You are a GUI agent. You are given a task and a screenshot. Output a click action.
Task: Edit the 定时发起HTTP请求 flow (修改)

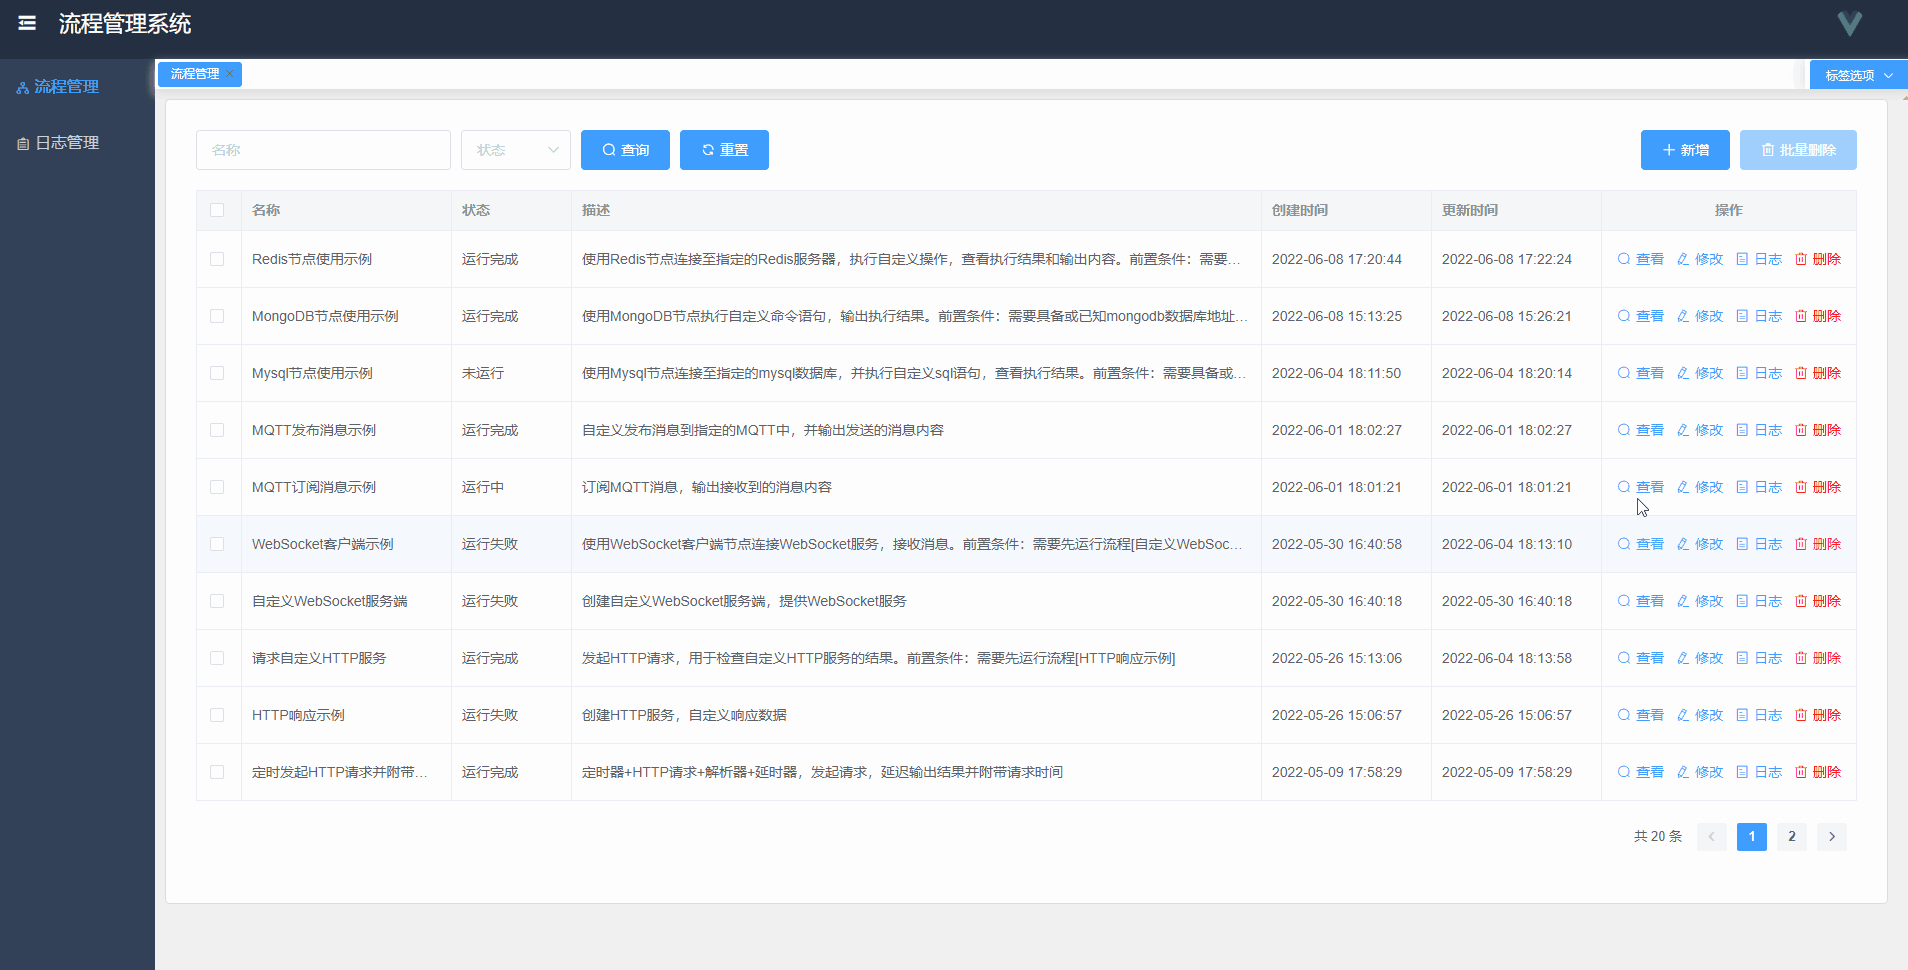click(1699, 772)
